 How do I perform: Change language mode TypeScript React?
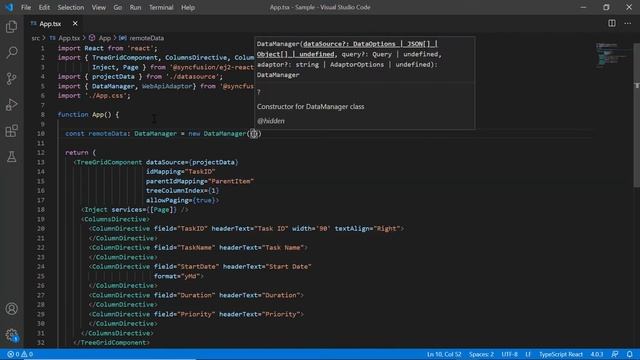560,354
